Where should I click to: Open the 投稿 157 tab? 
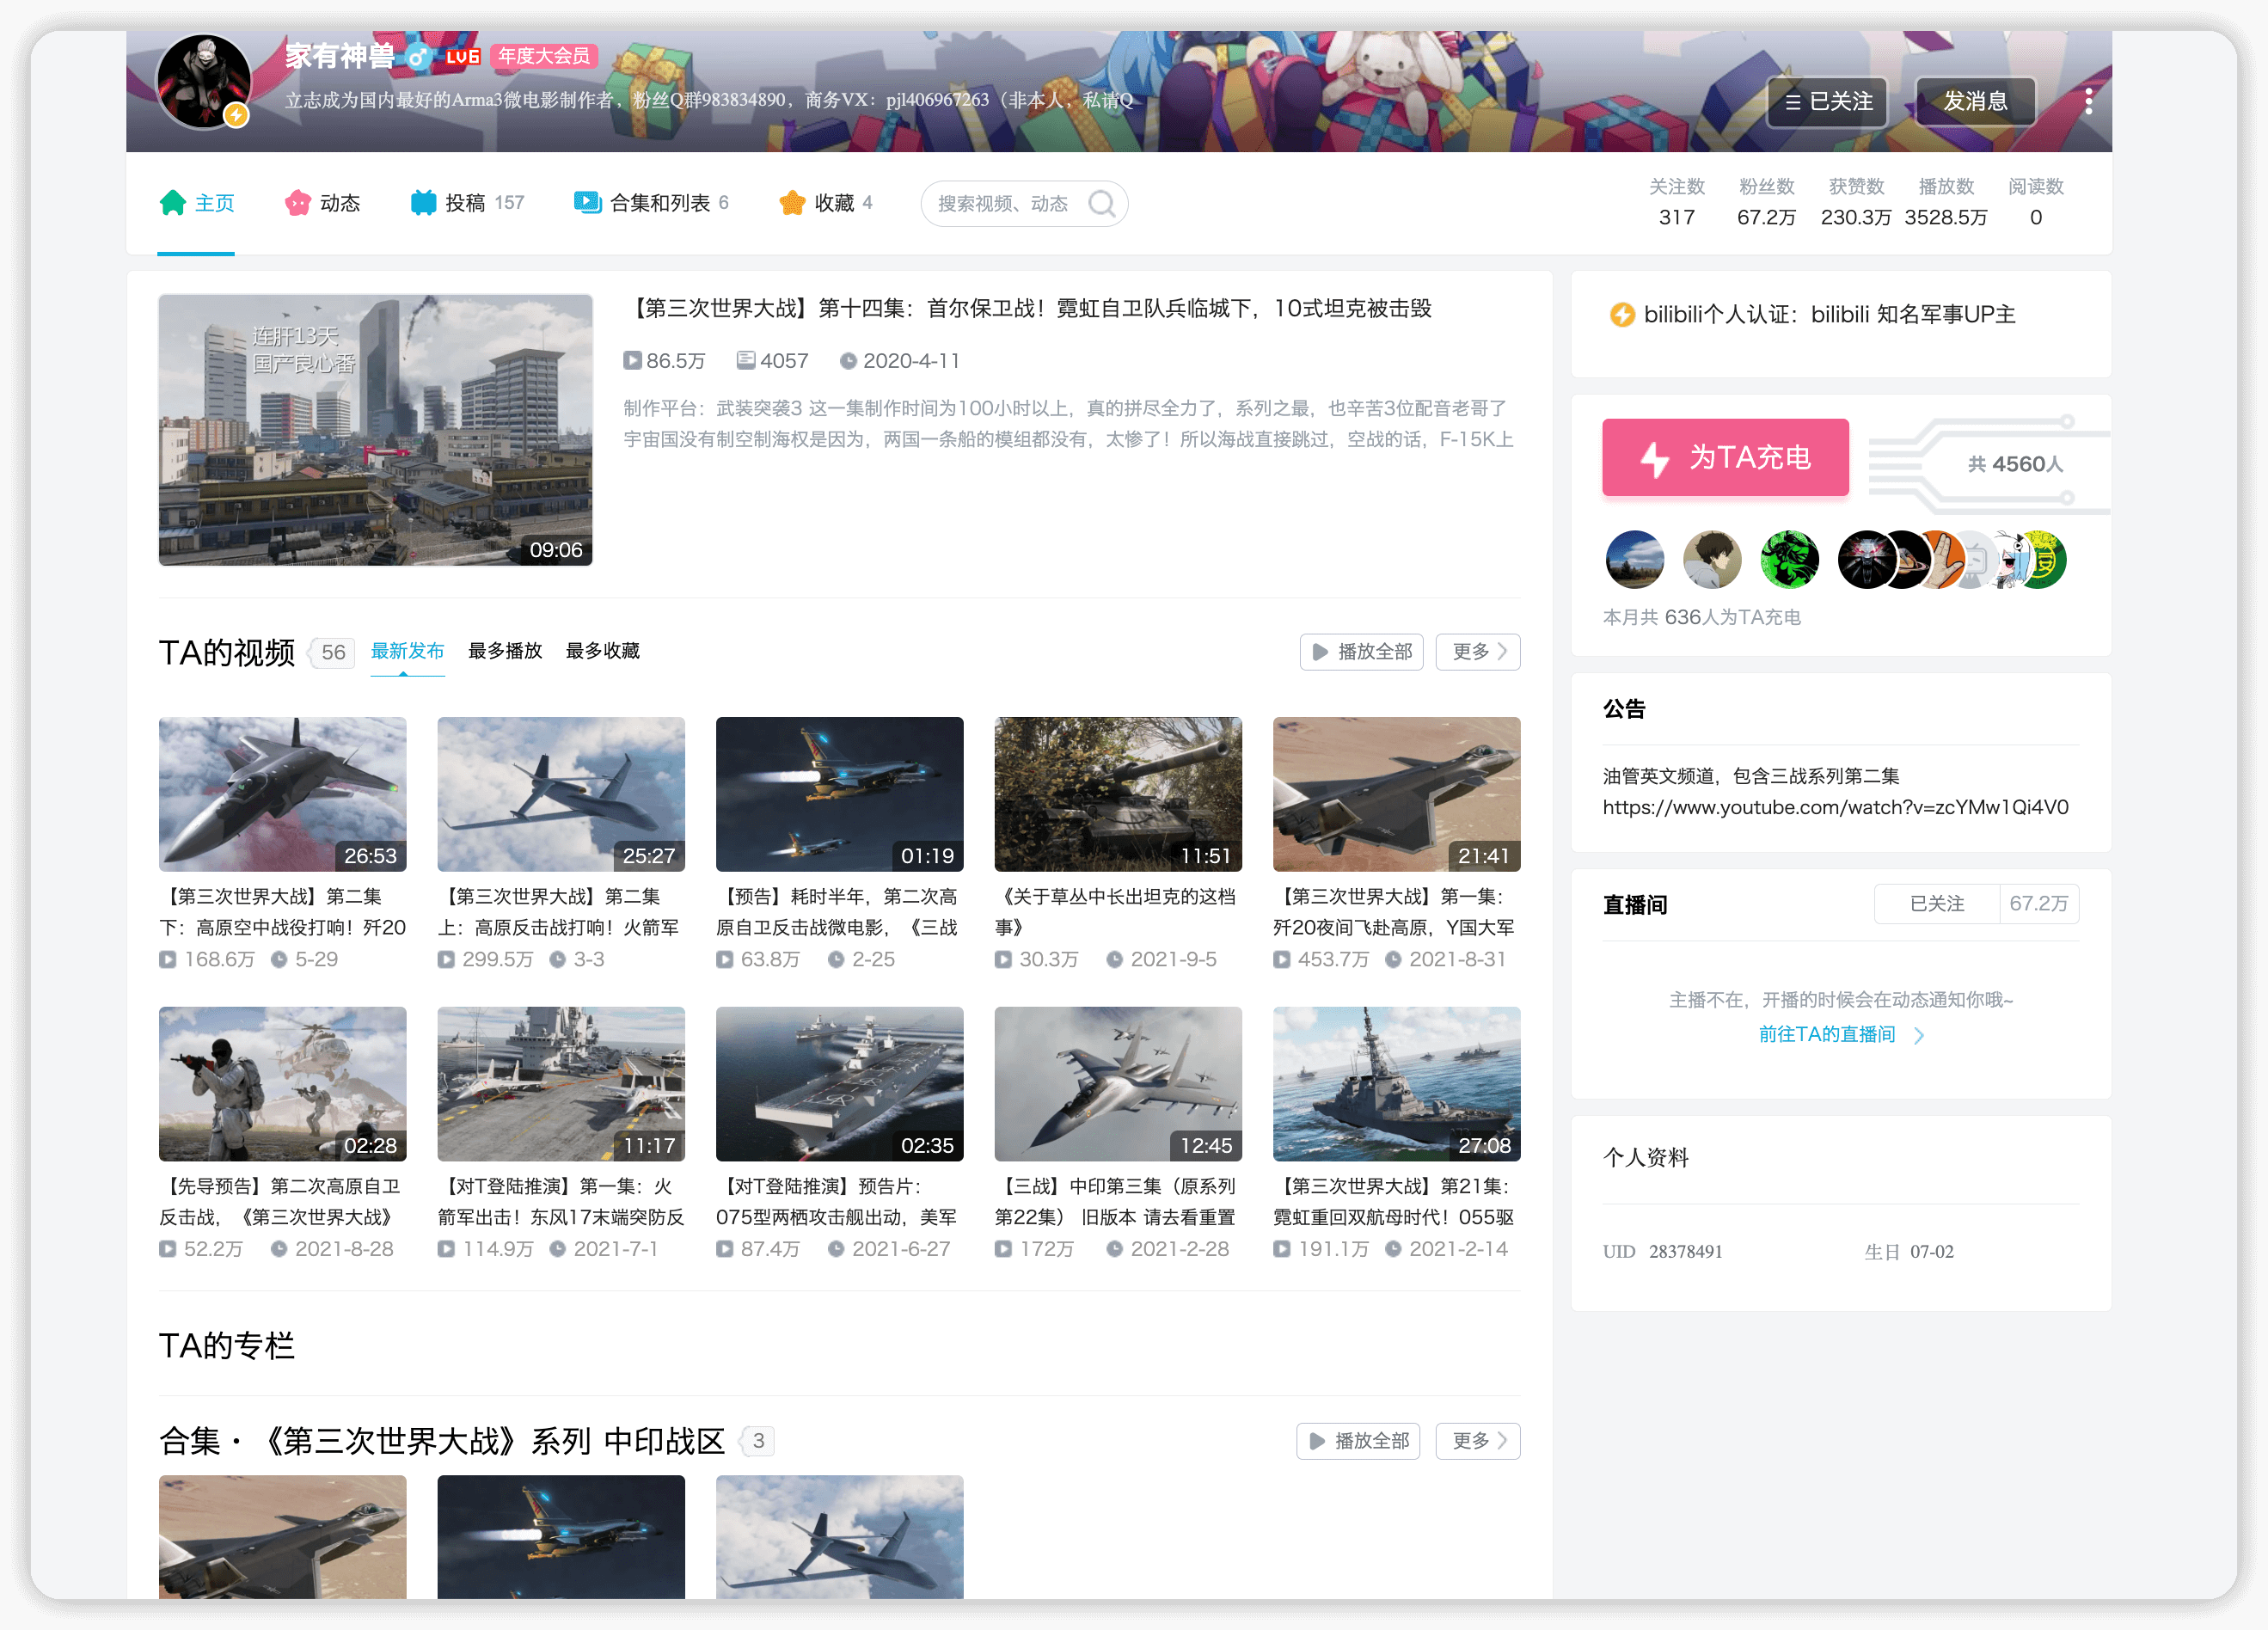pyautogui.click(x=467, y=203)
